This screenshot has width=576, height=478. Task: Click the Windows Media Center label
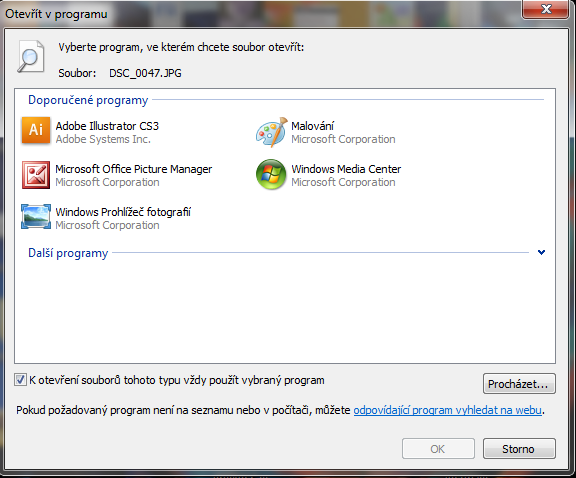[346, 169]
